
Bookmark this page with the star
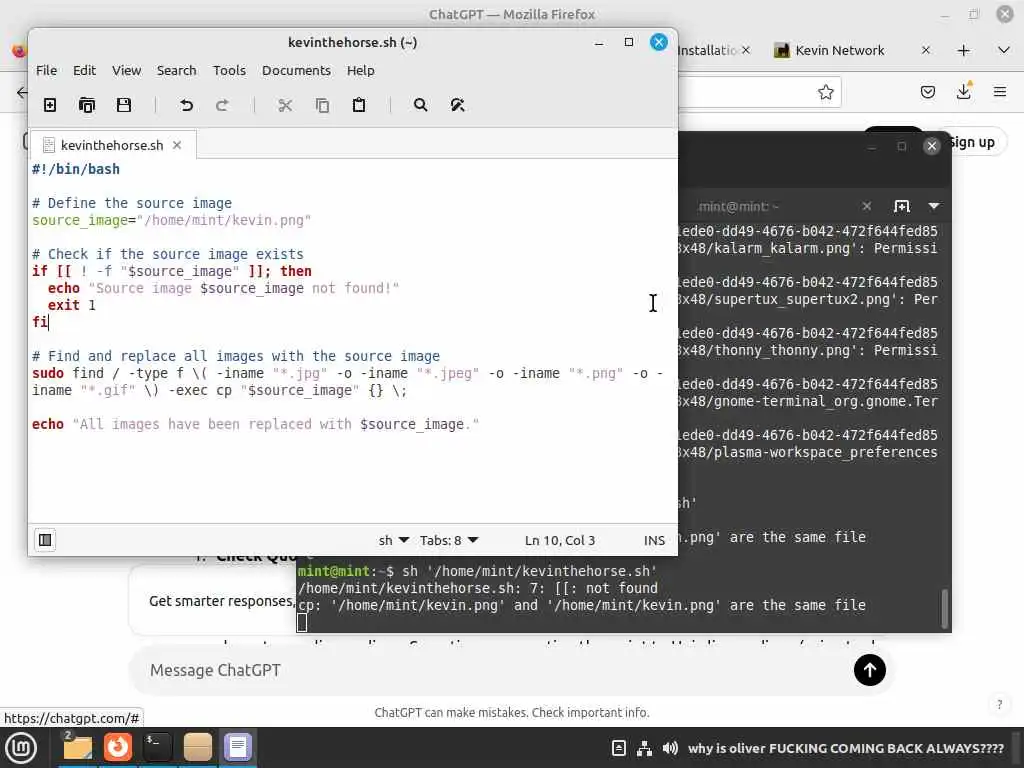pyautogui.click(x=825, y=92)
